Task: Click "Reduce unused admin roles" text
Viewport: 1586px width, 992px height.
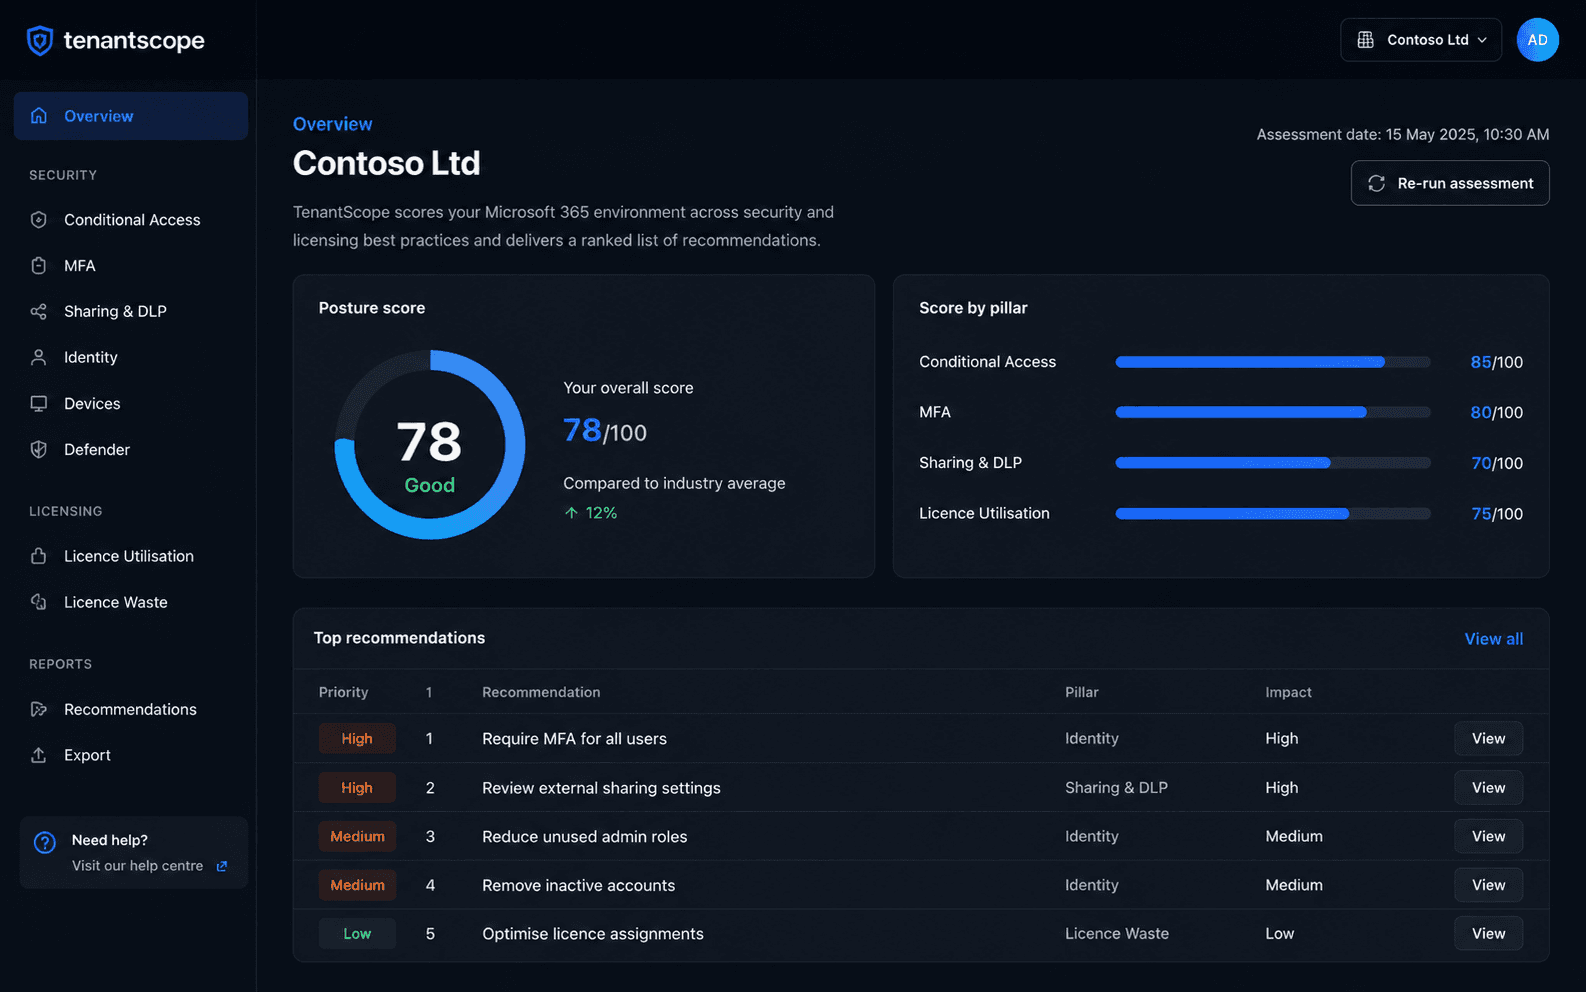Action: point(584,836)
